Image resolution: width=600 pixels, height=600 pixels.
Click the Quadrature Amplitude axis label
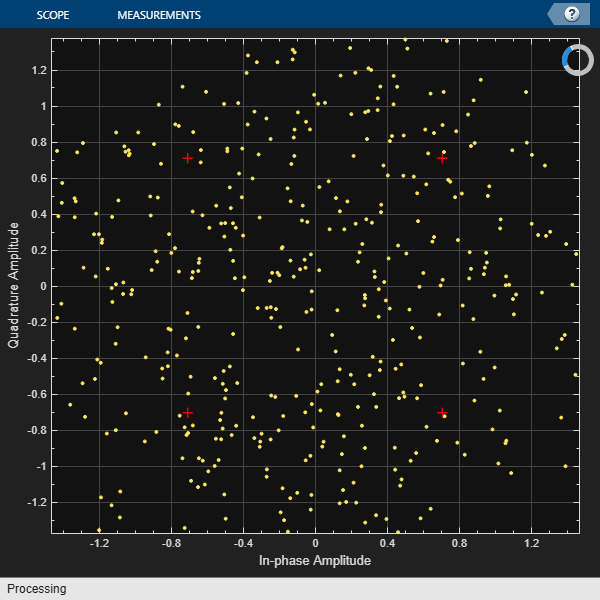pyautogui.click(x=13, y=285)
